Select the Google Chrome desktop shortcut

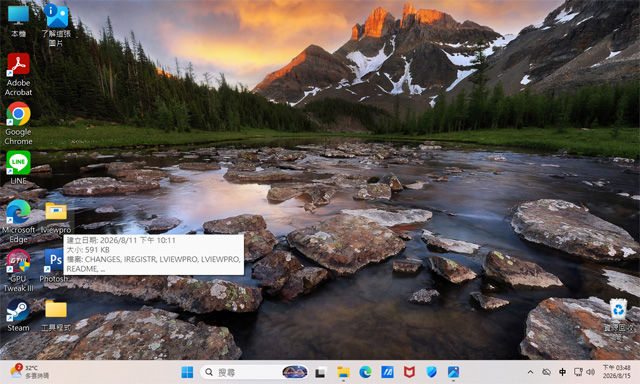click(x=18, y=123)
